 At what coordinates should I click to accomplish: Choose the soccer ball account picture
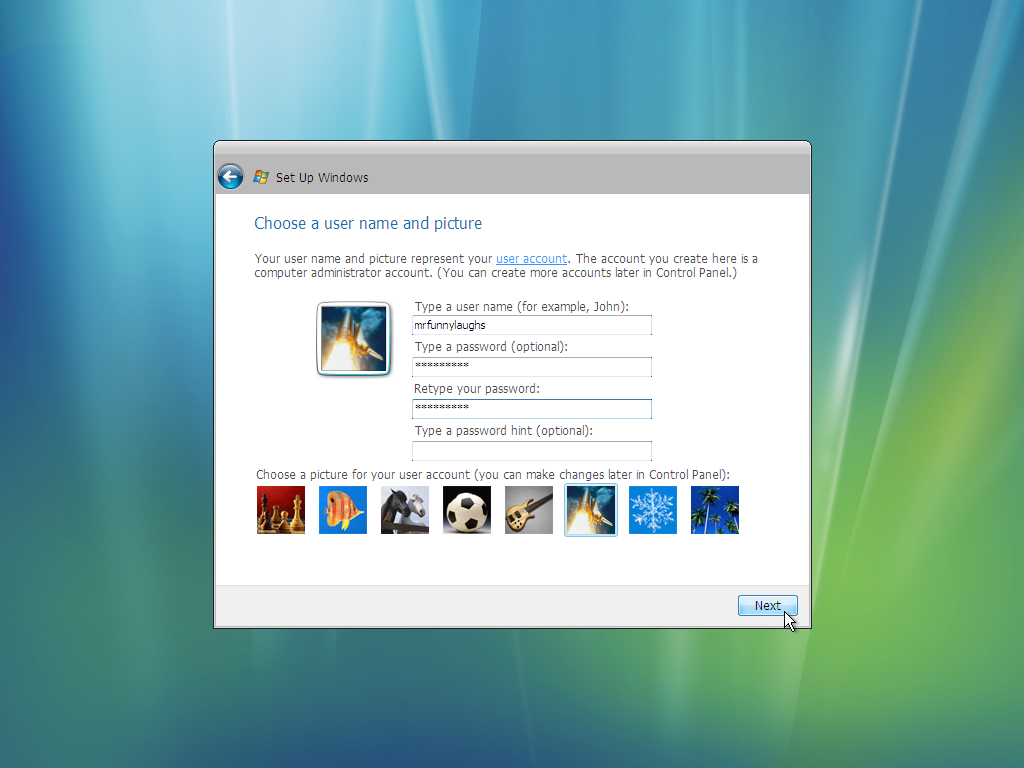[x=467, y=510]
